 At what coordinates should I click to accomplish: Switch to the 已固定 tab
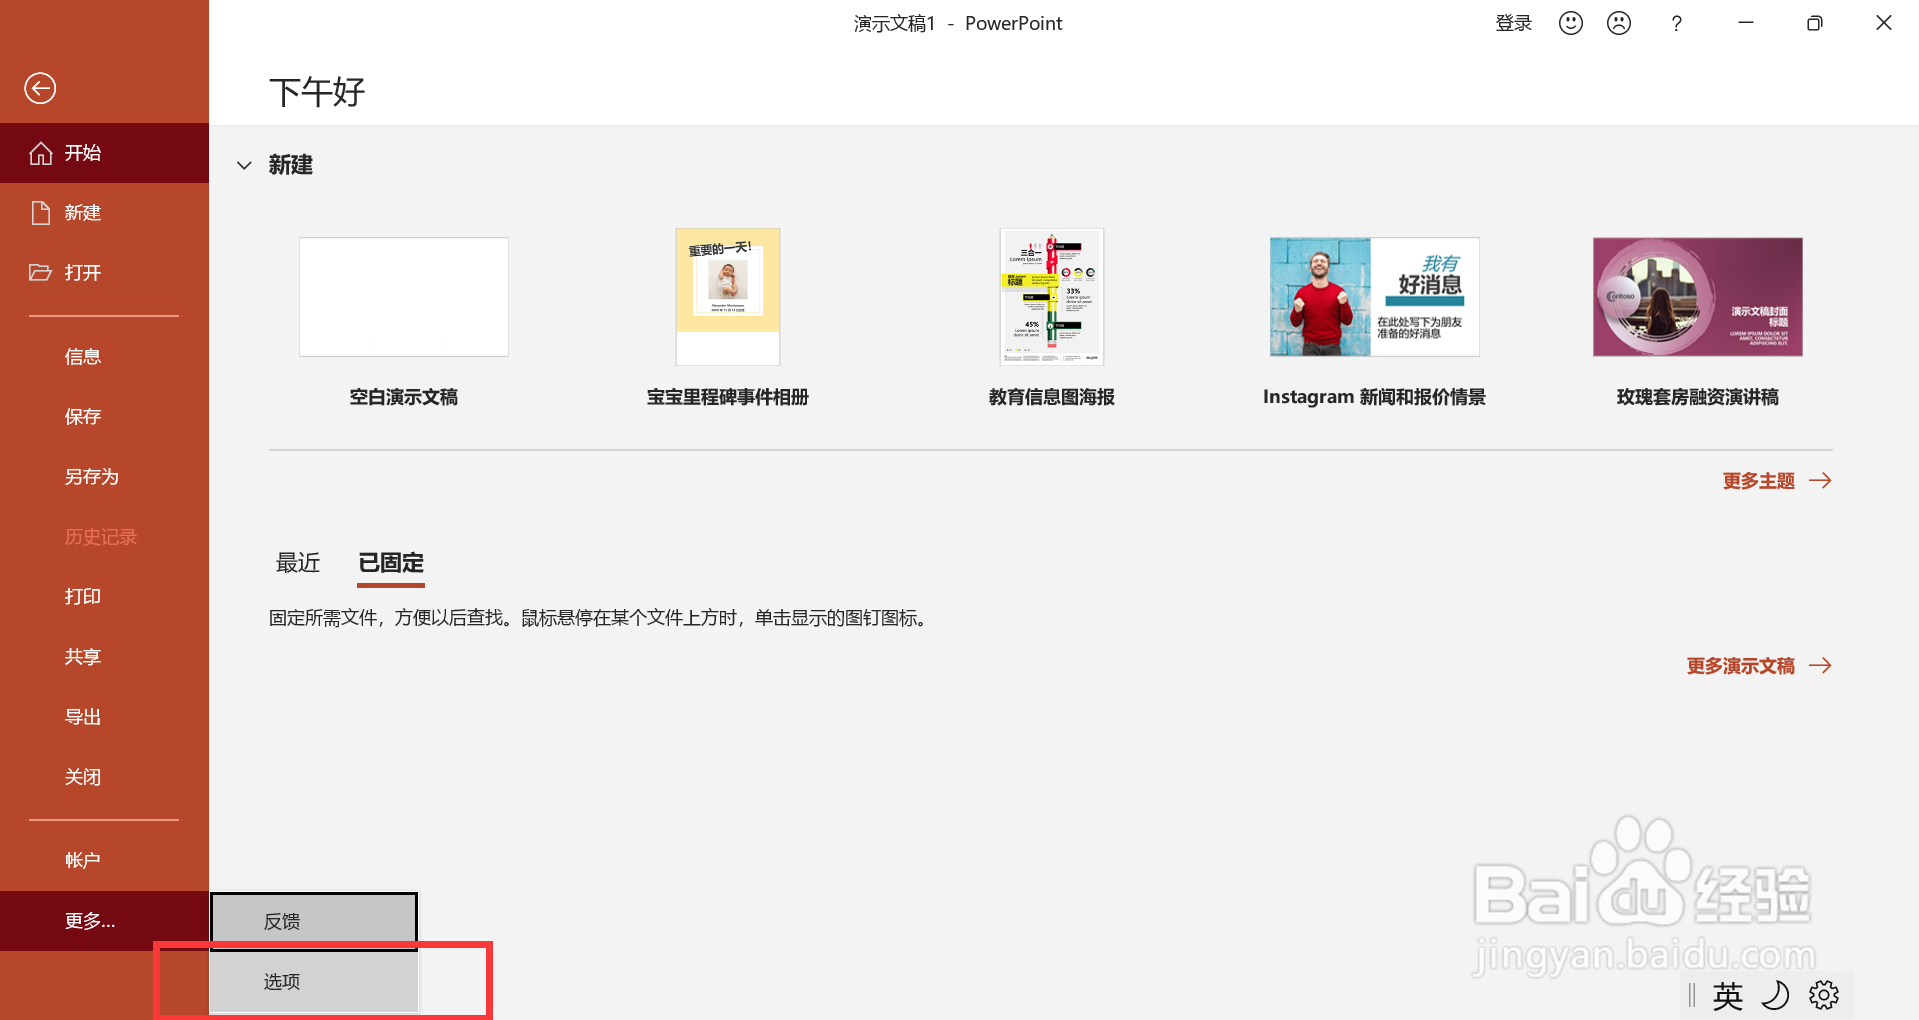click(391, 563)
